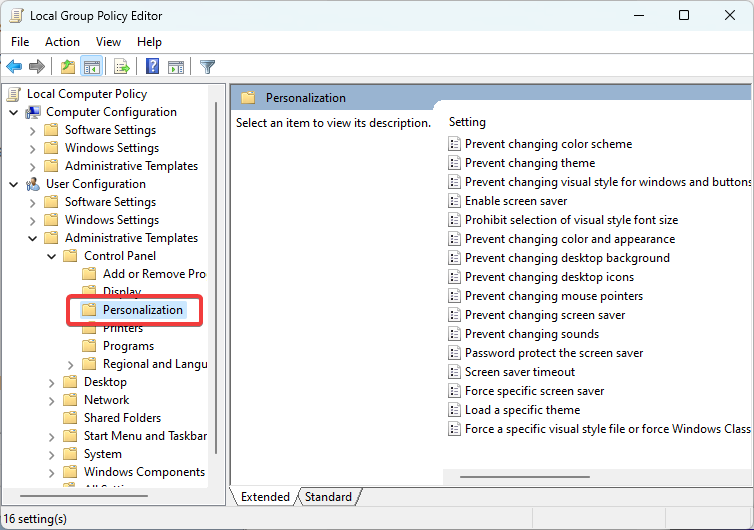Click the Force specific screen saver setting icon
The image size is (754, 530).
click(454, 391)
